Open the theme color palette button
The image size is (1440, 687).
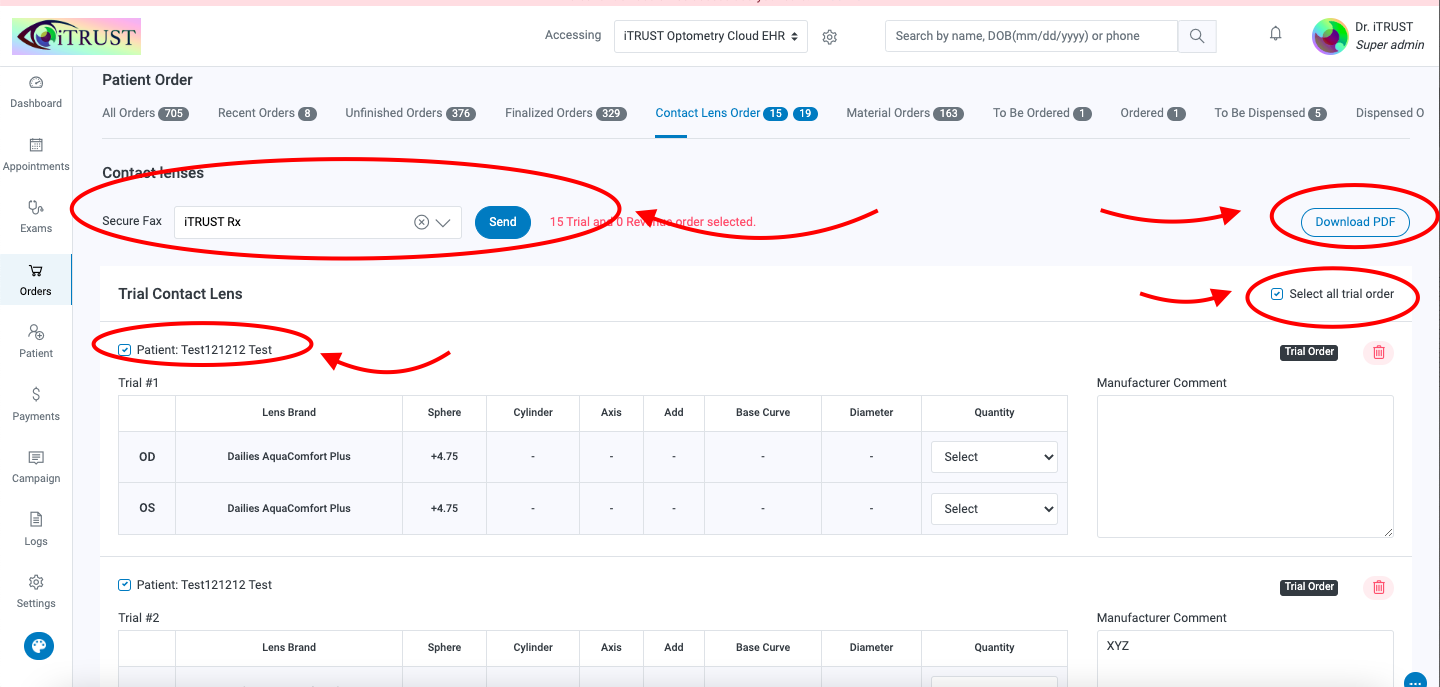(39, 646)
